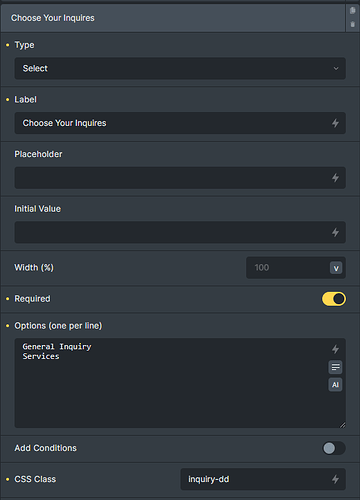Click dynamic data bolt in CSS Class field
This screenshot has height=500, width=360.
coord(335,479)
